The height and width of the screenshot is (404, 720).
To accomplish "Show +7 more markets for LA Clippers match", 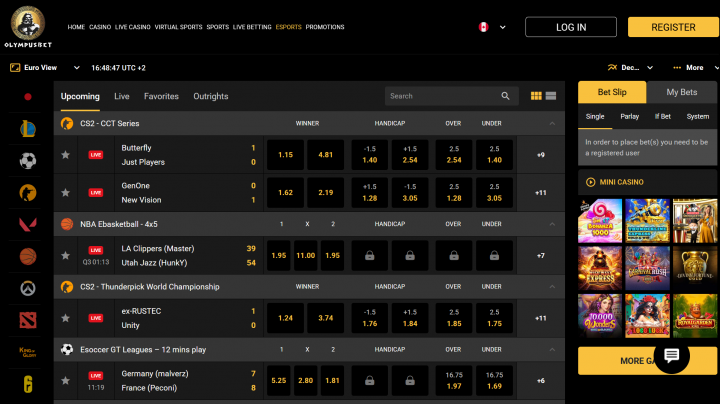I will coord(540,256).
